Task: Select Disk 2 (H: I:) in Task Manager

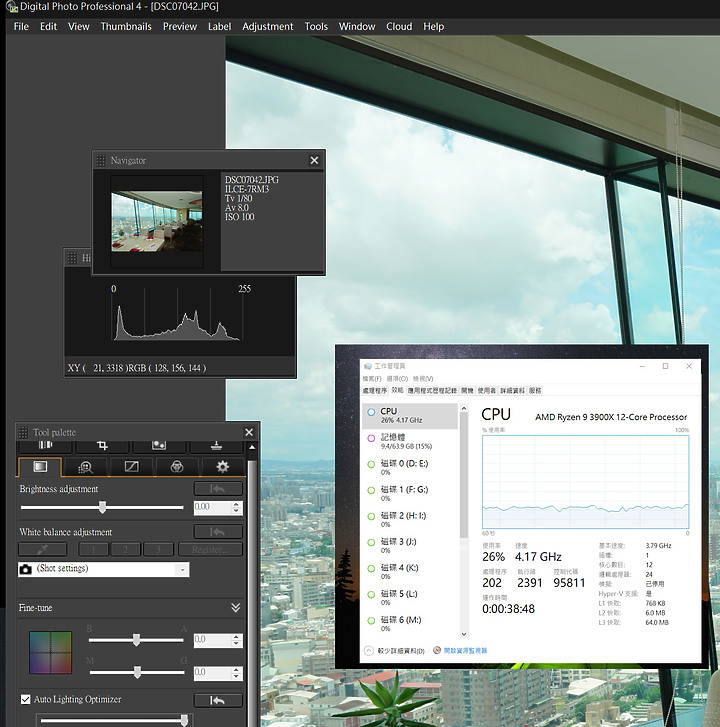Action: 409,519
